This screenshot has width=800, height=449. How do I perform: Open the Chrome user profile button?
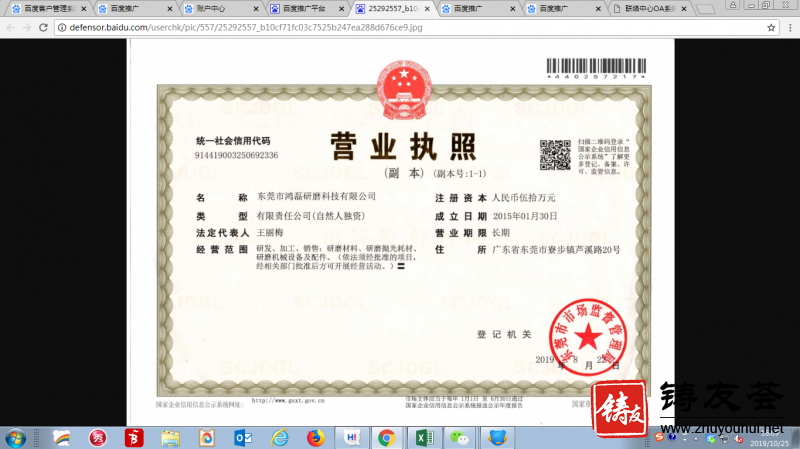[x=733, y=5]
